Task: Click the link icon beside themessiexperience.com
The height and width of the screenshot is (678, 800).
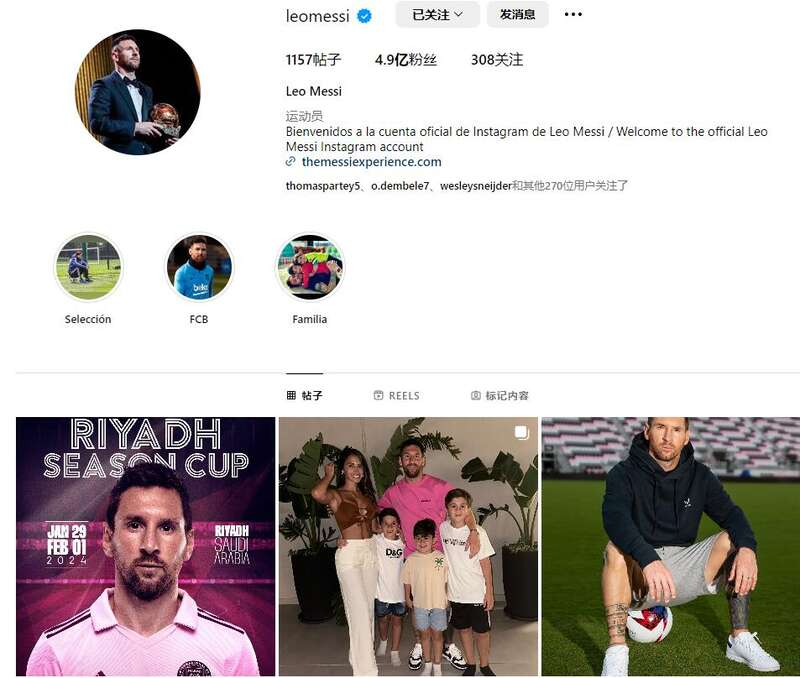Action: pyautogui.click(x=290, y=162)
